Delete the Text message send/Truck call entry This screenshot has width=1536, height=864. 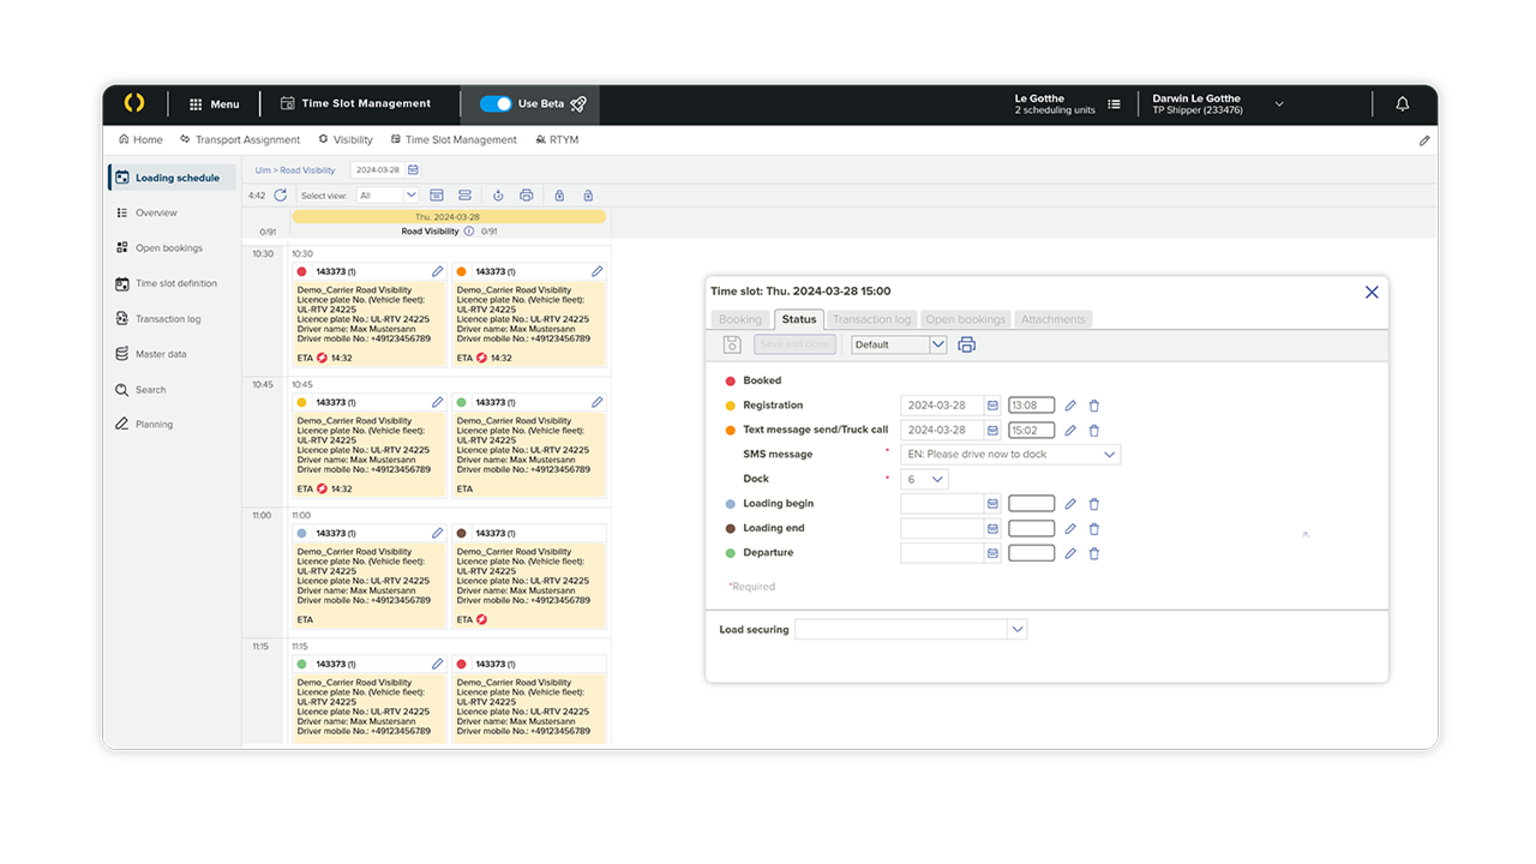[x=1093, y=430]
